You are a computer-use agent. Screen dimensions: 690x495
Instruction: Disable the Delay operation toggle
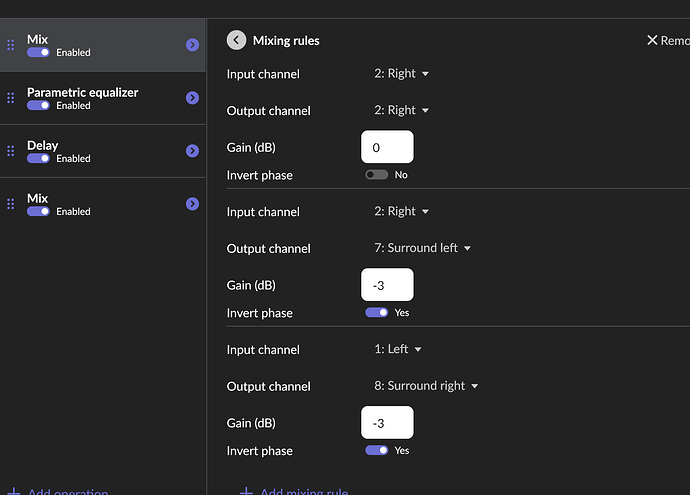tap(38, 158)
